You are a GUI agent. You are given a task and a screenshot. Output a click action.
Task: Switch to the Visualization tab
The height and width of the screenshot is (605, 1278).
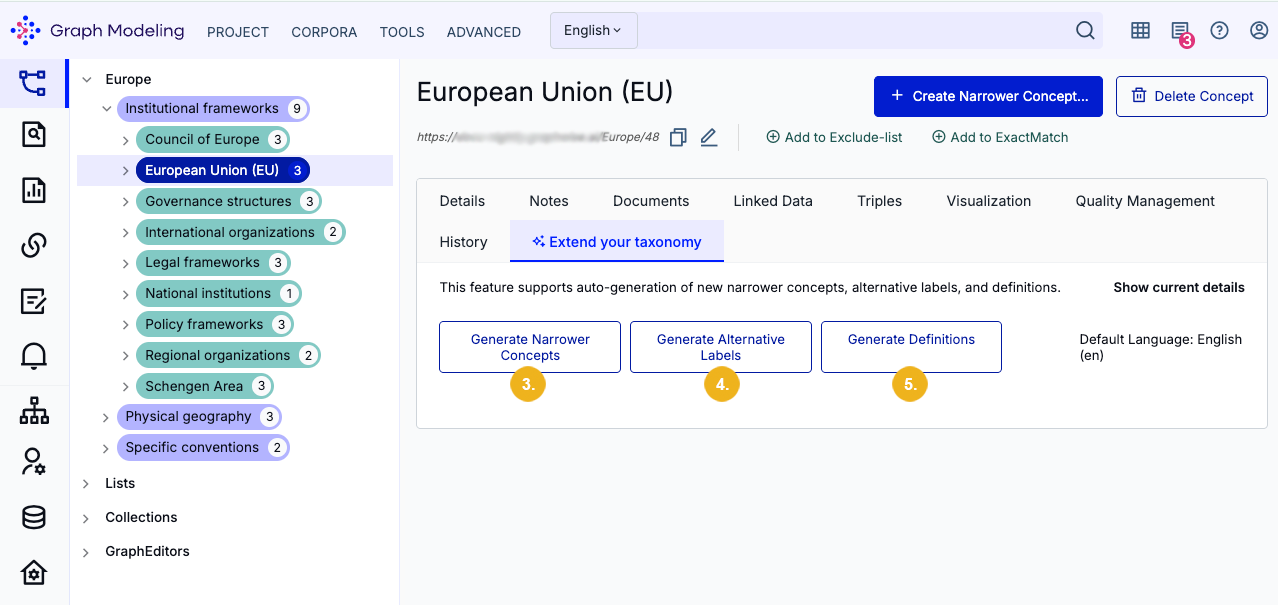tap(989, 201)
